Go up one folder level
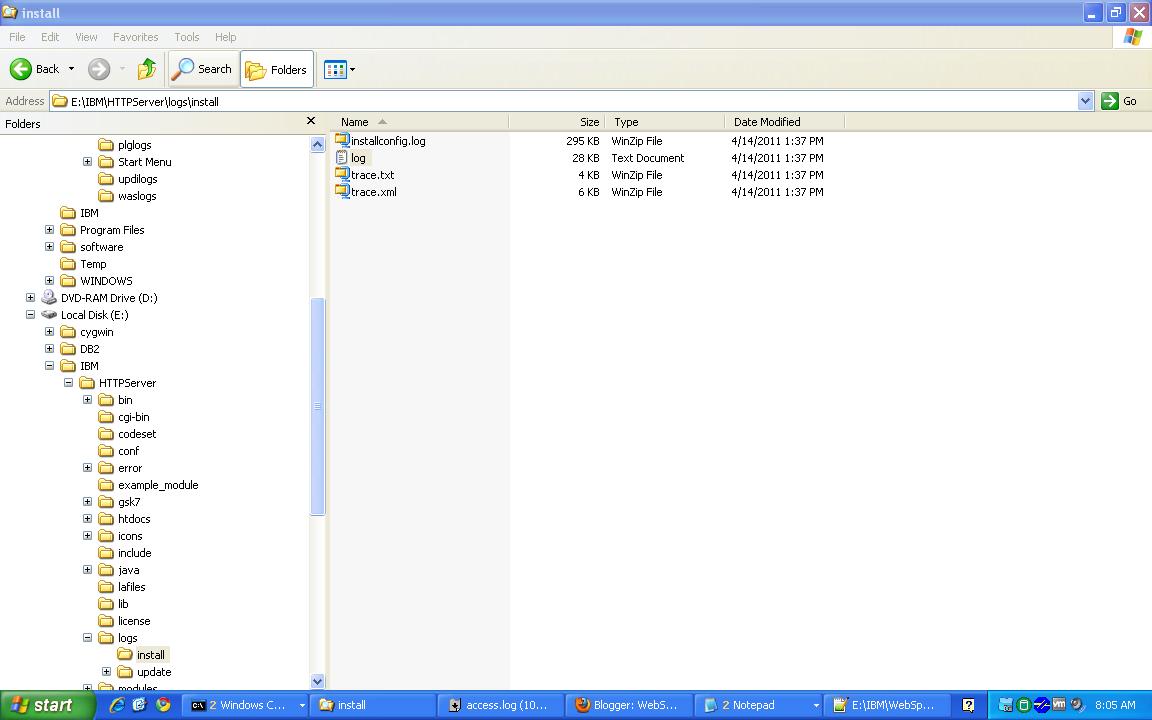The image size is (1152, 720). tap(147, 69)
